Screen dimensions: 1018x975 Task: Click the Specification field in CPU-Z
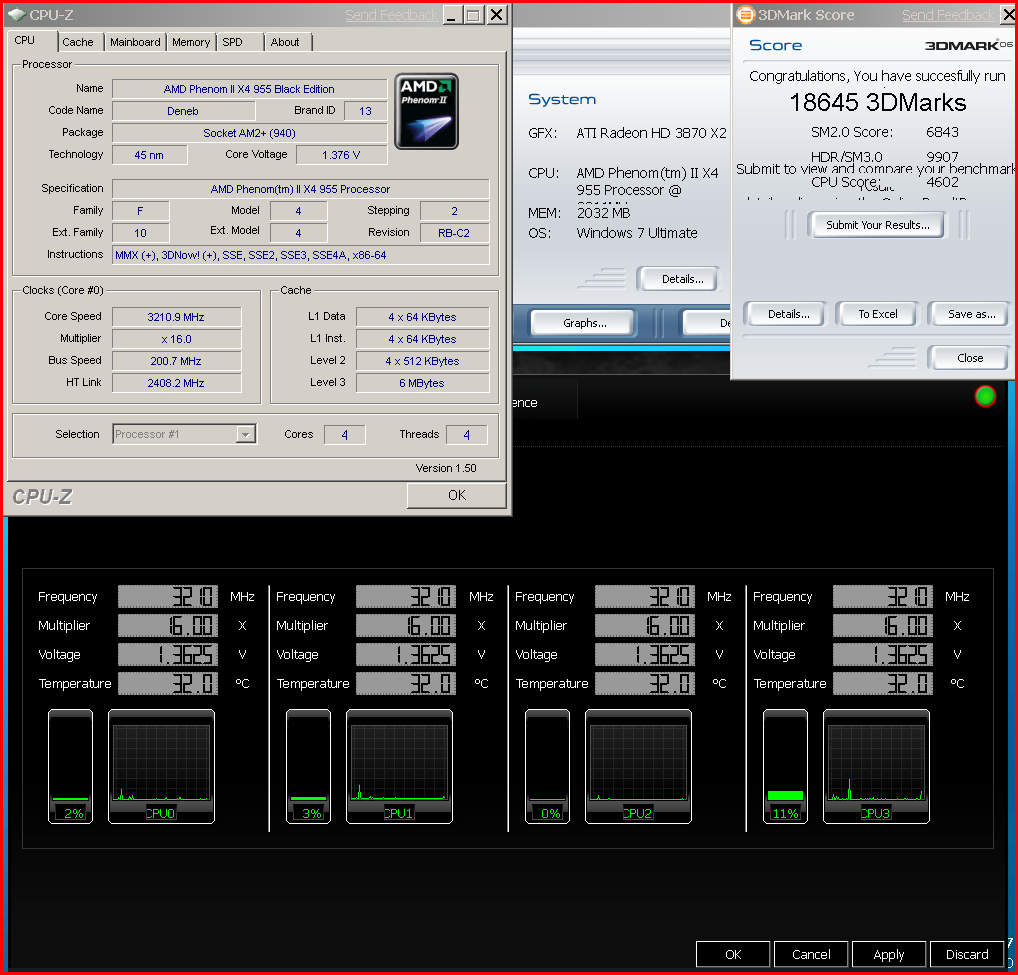point(301,189)
